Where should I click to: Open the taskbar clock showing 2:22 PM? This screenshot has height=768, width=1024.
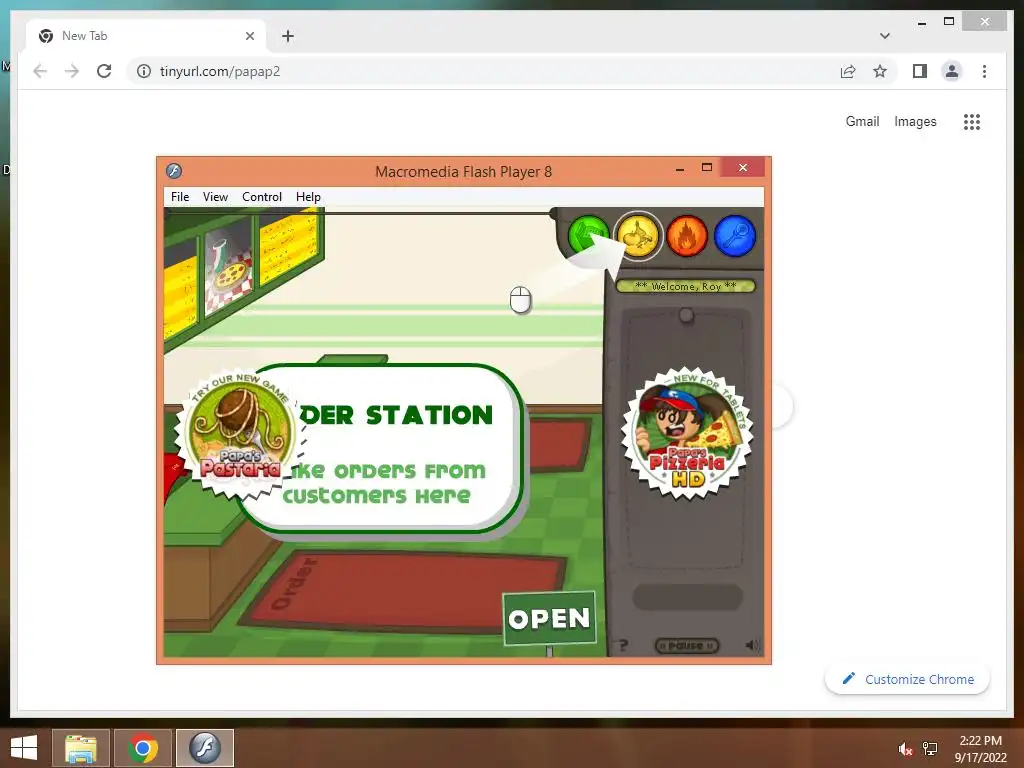tap(980, 748)
